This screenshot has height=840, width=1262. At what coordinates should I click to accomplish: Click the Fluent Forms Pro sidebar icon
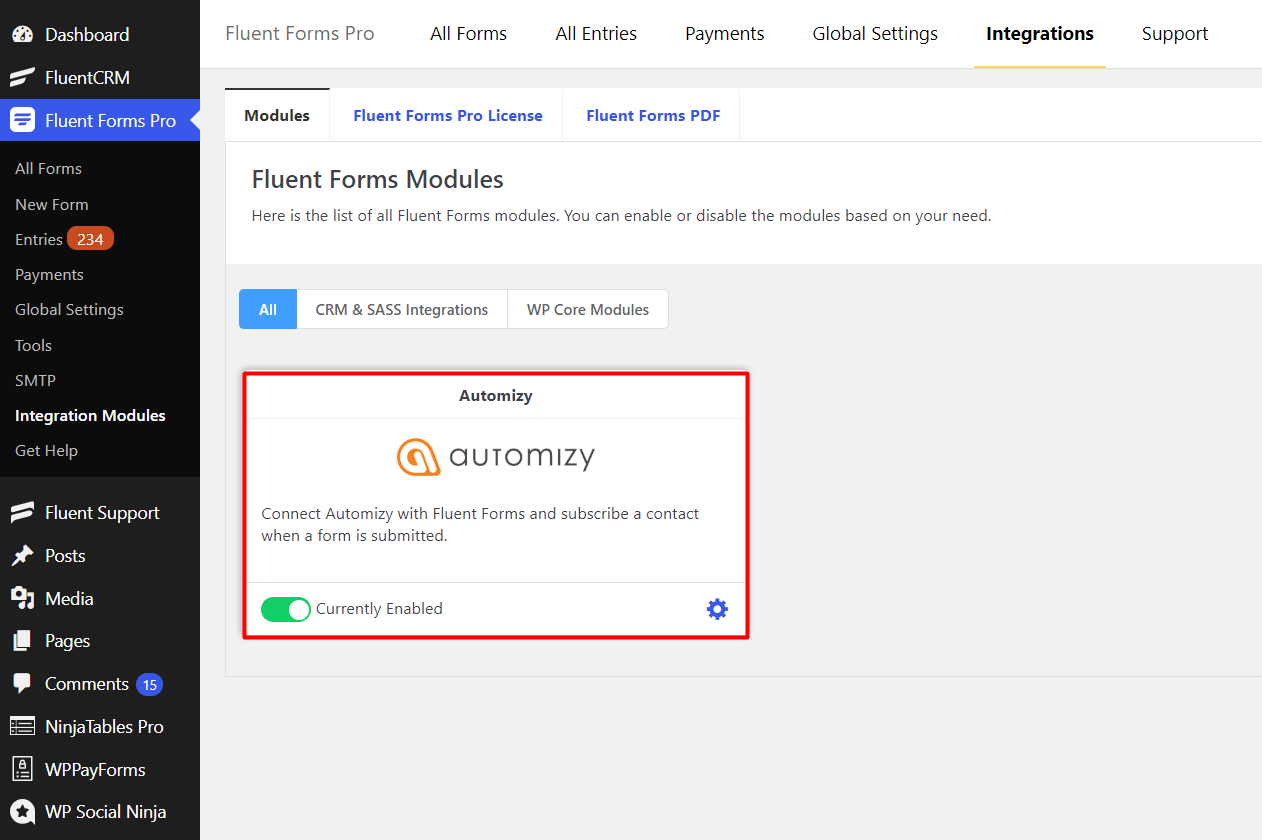21,119
